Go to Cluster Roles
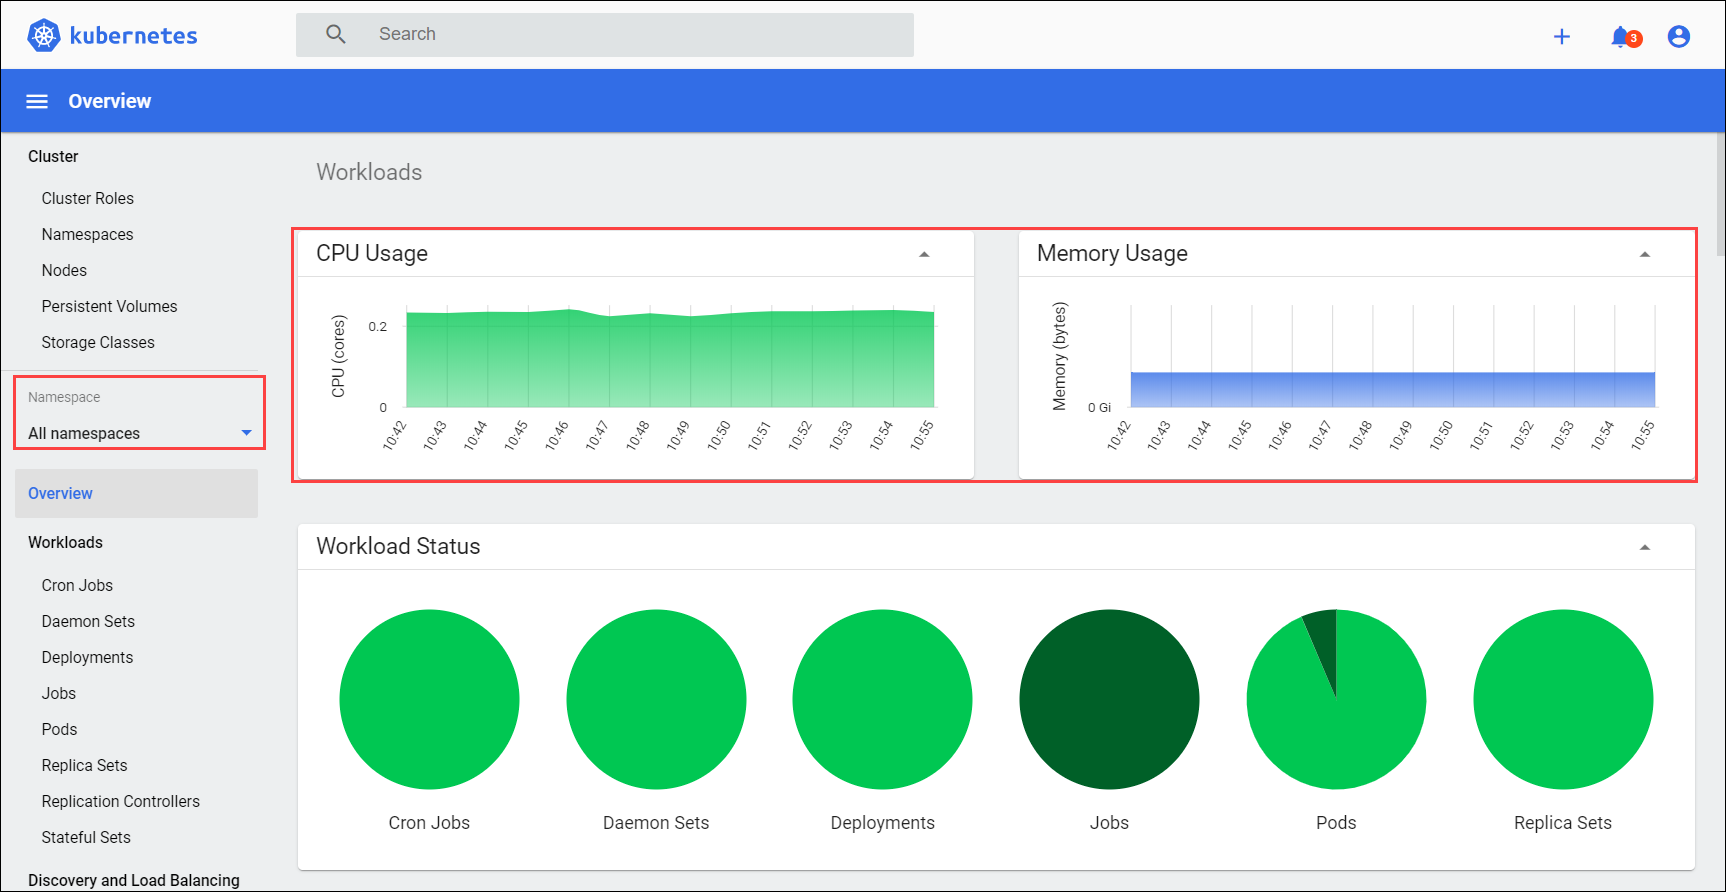The image size is (1726, 892). pyautogui.click(x=87, y=199)
